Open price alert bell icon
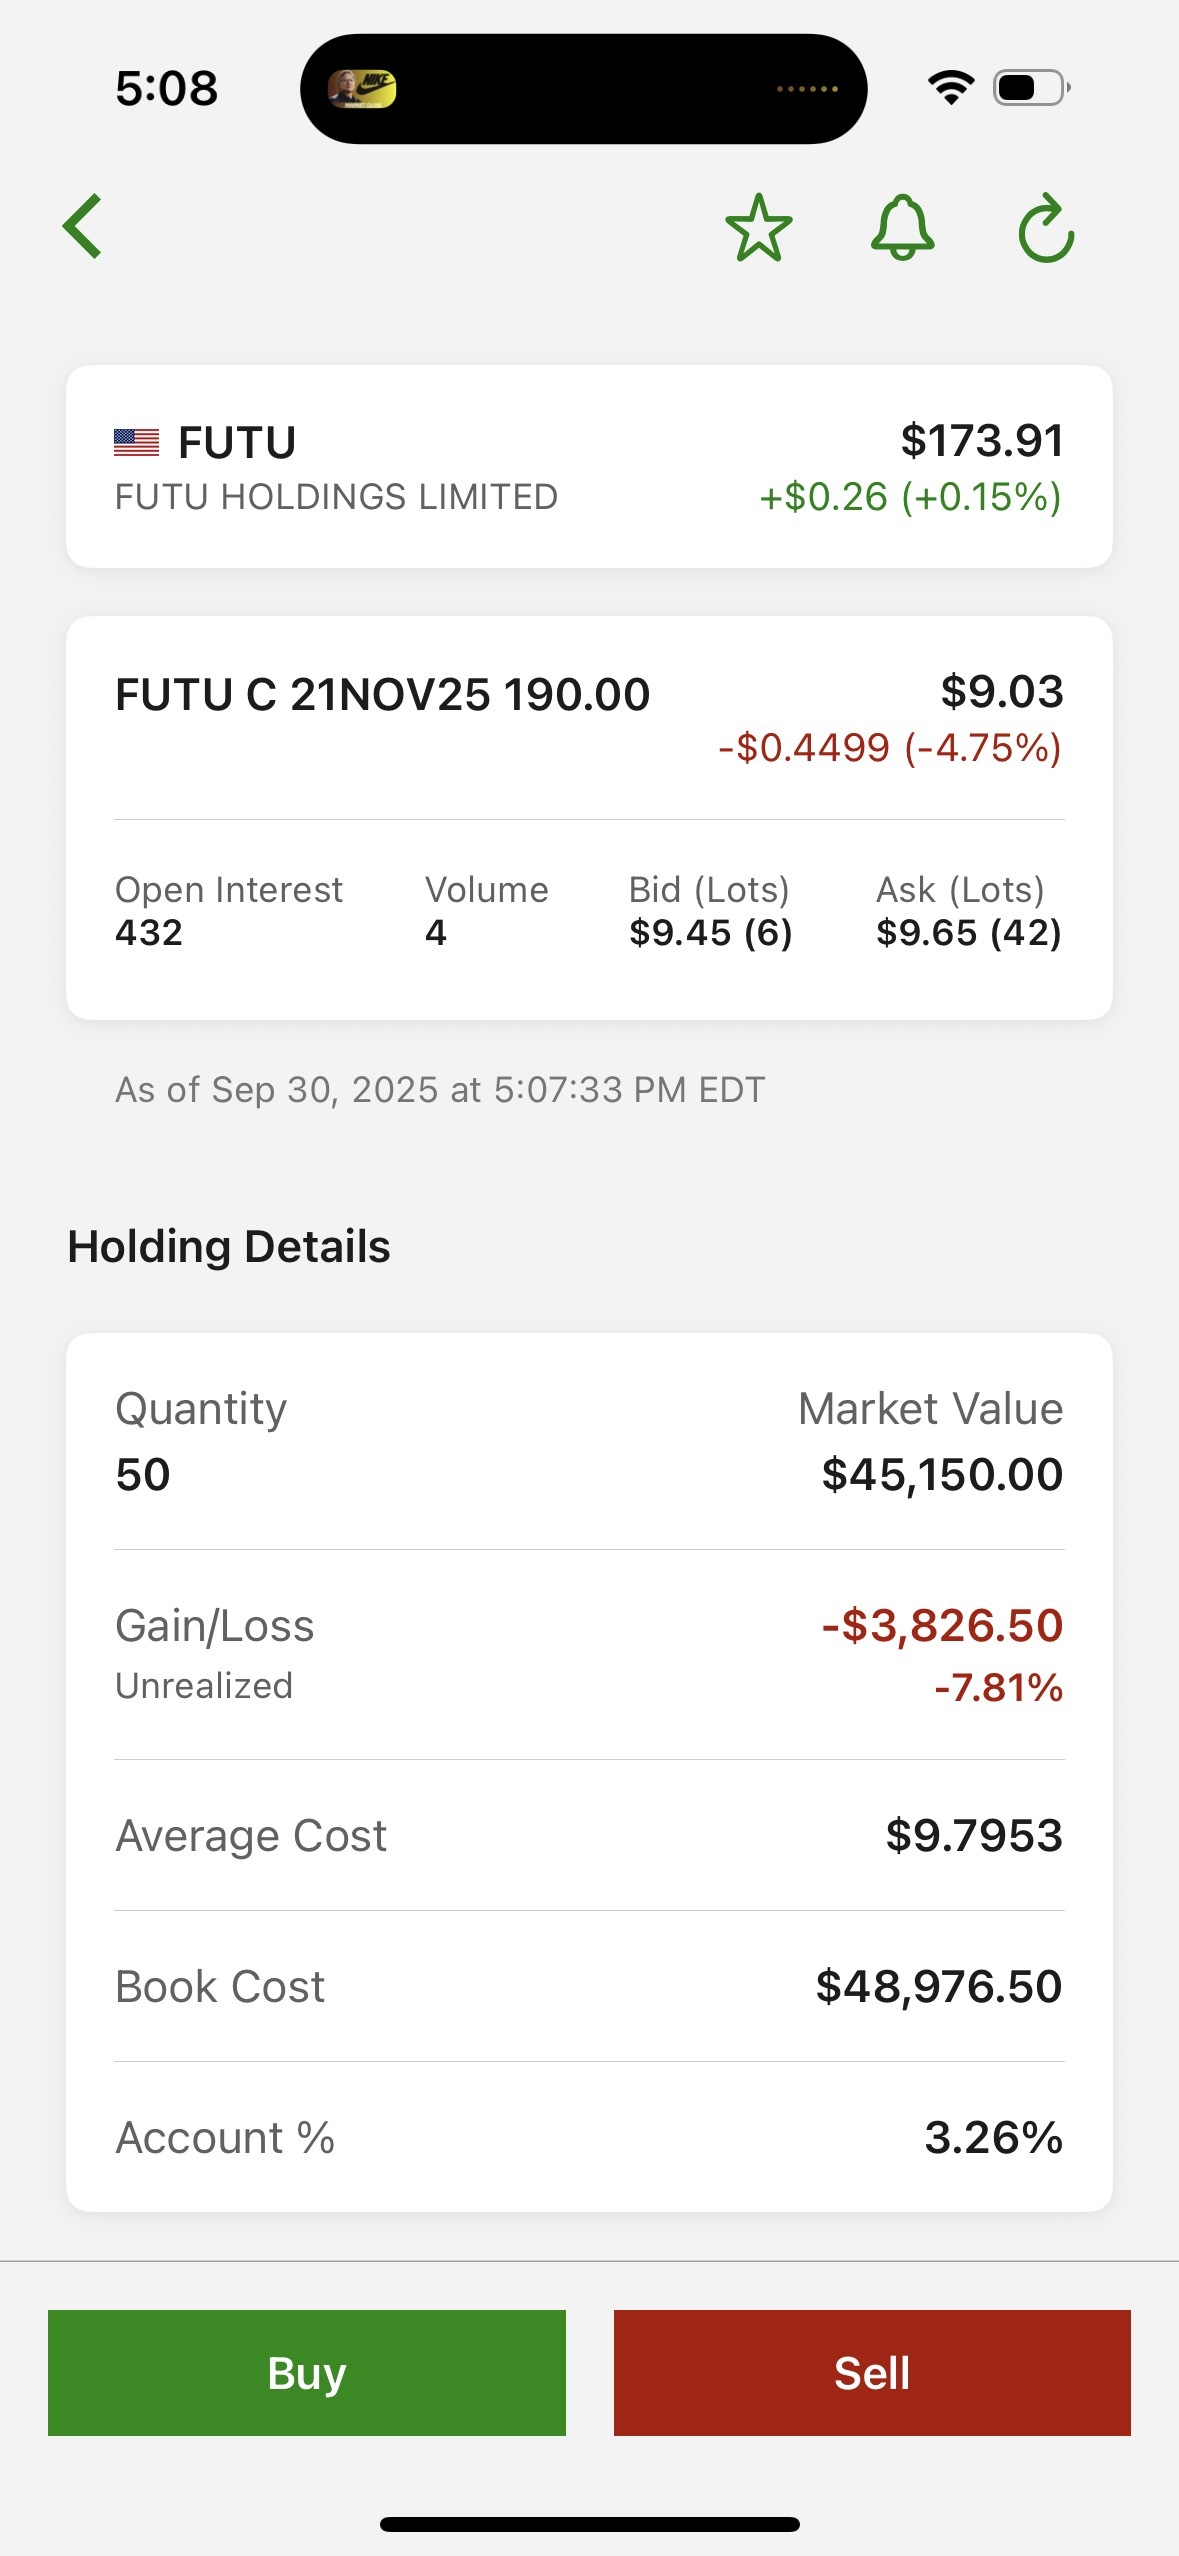Viewport: 1179px width, 2556px height. (x=903, y=228)
